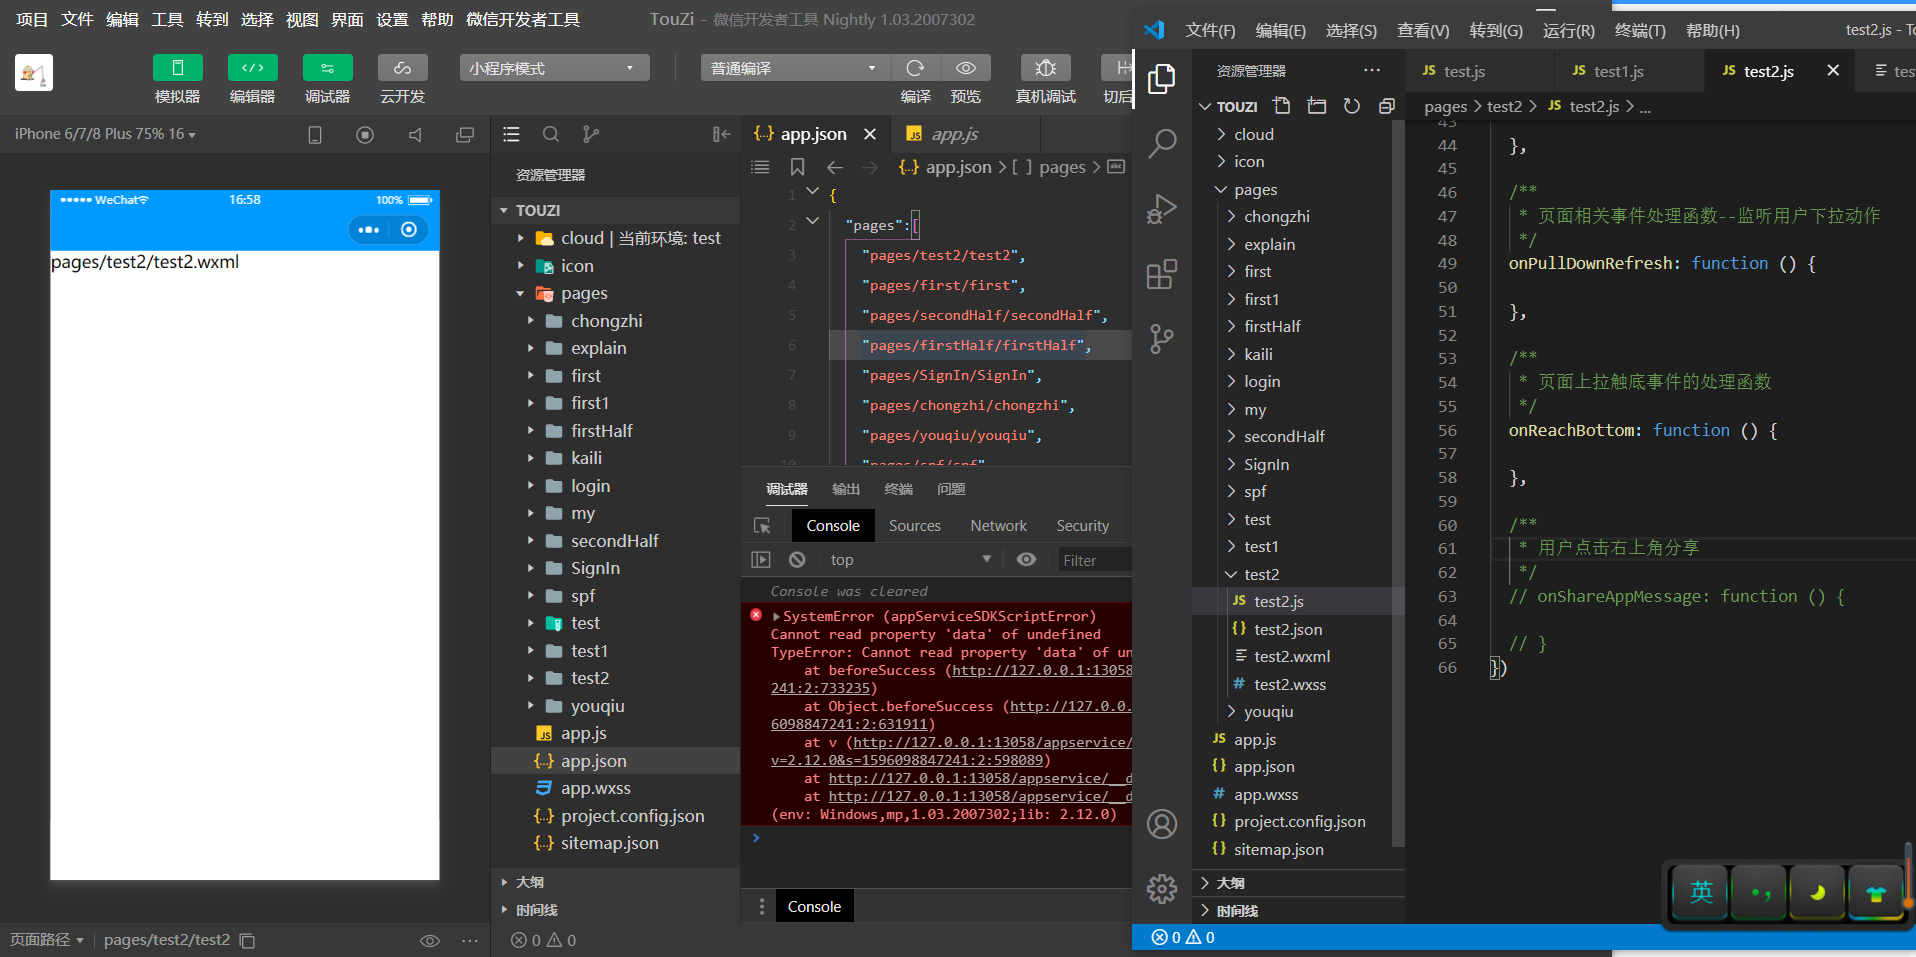Mute the simulator sound
The width and height of the screenshot is (1916, 957).
click(x=415, y=135)
